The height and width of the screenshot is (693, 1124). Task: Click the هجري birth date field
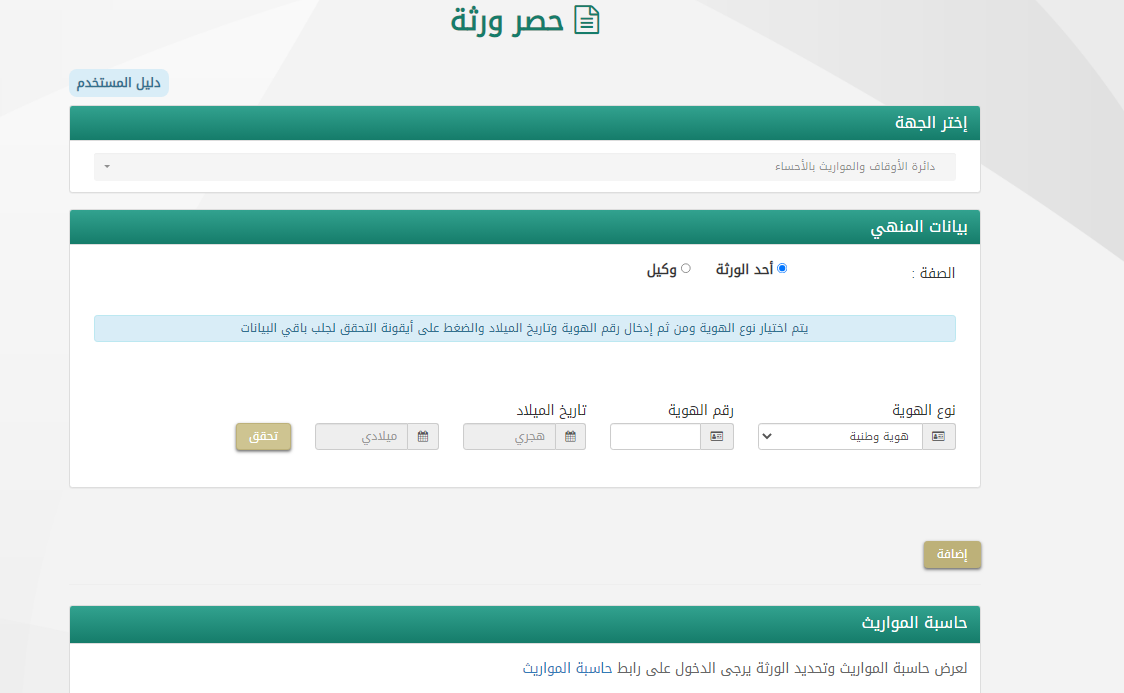(509, 437)
